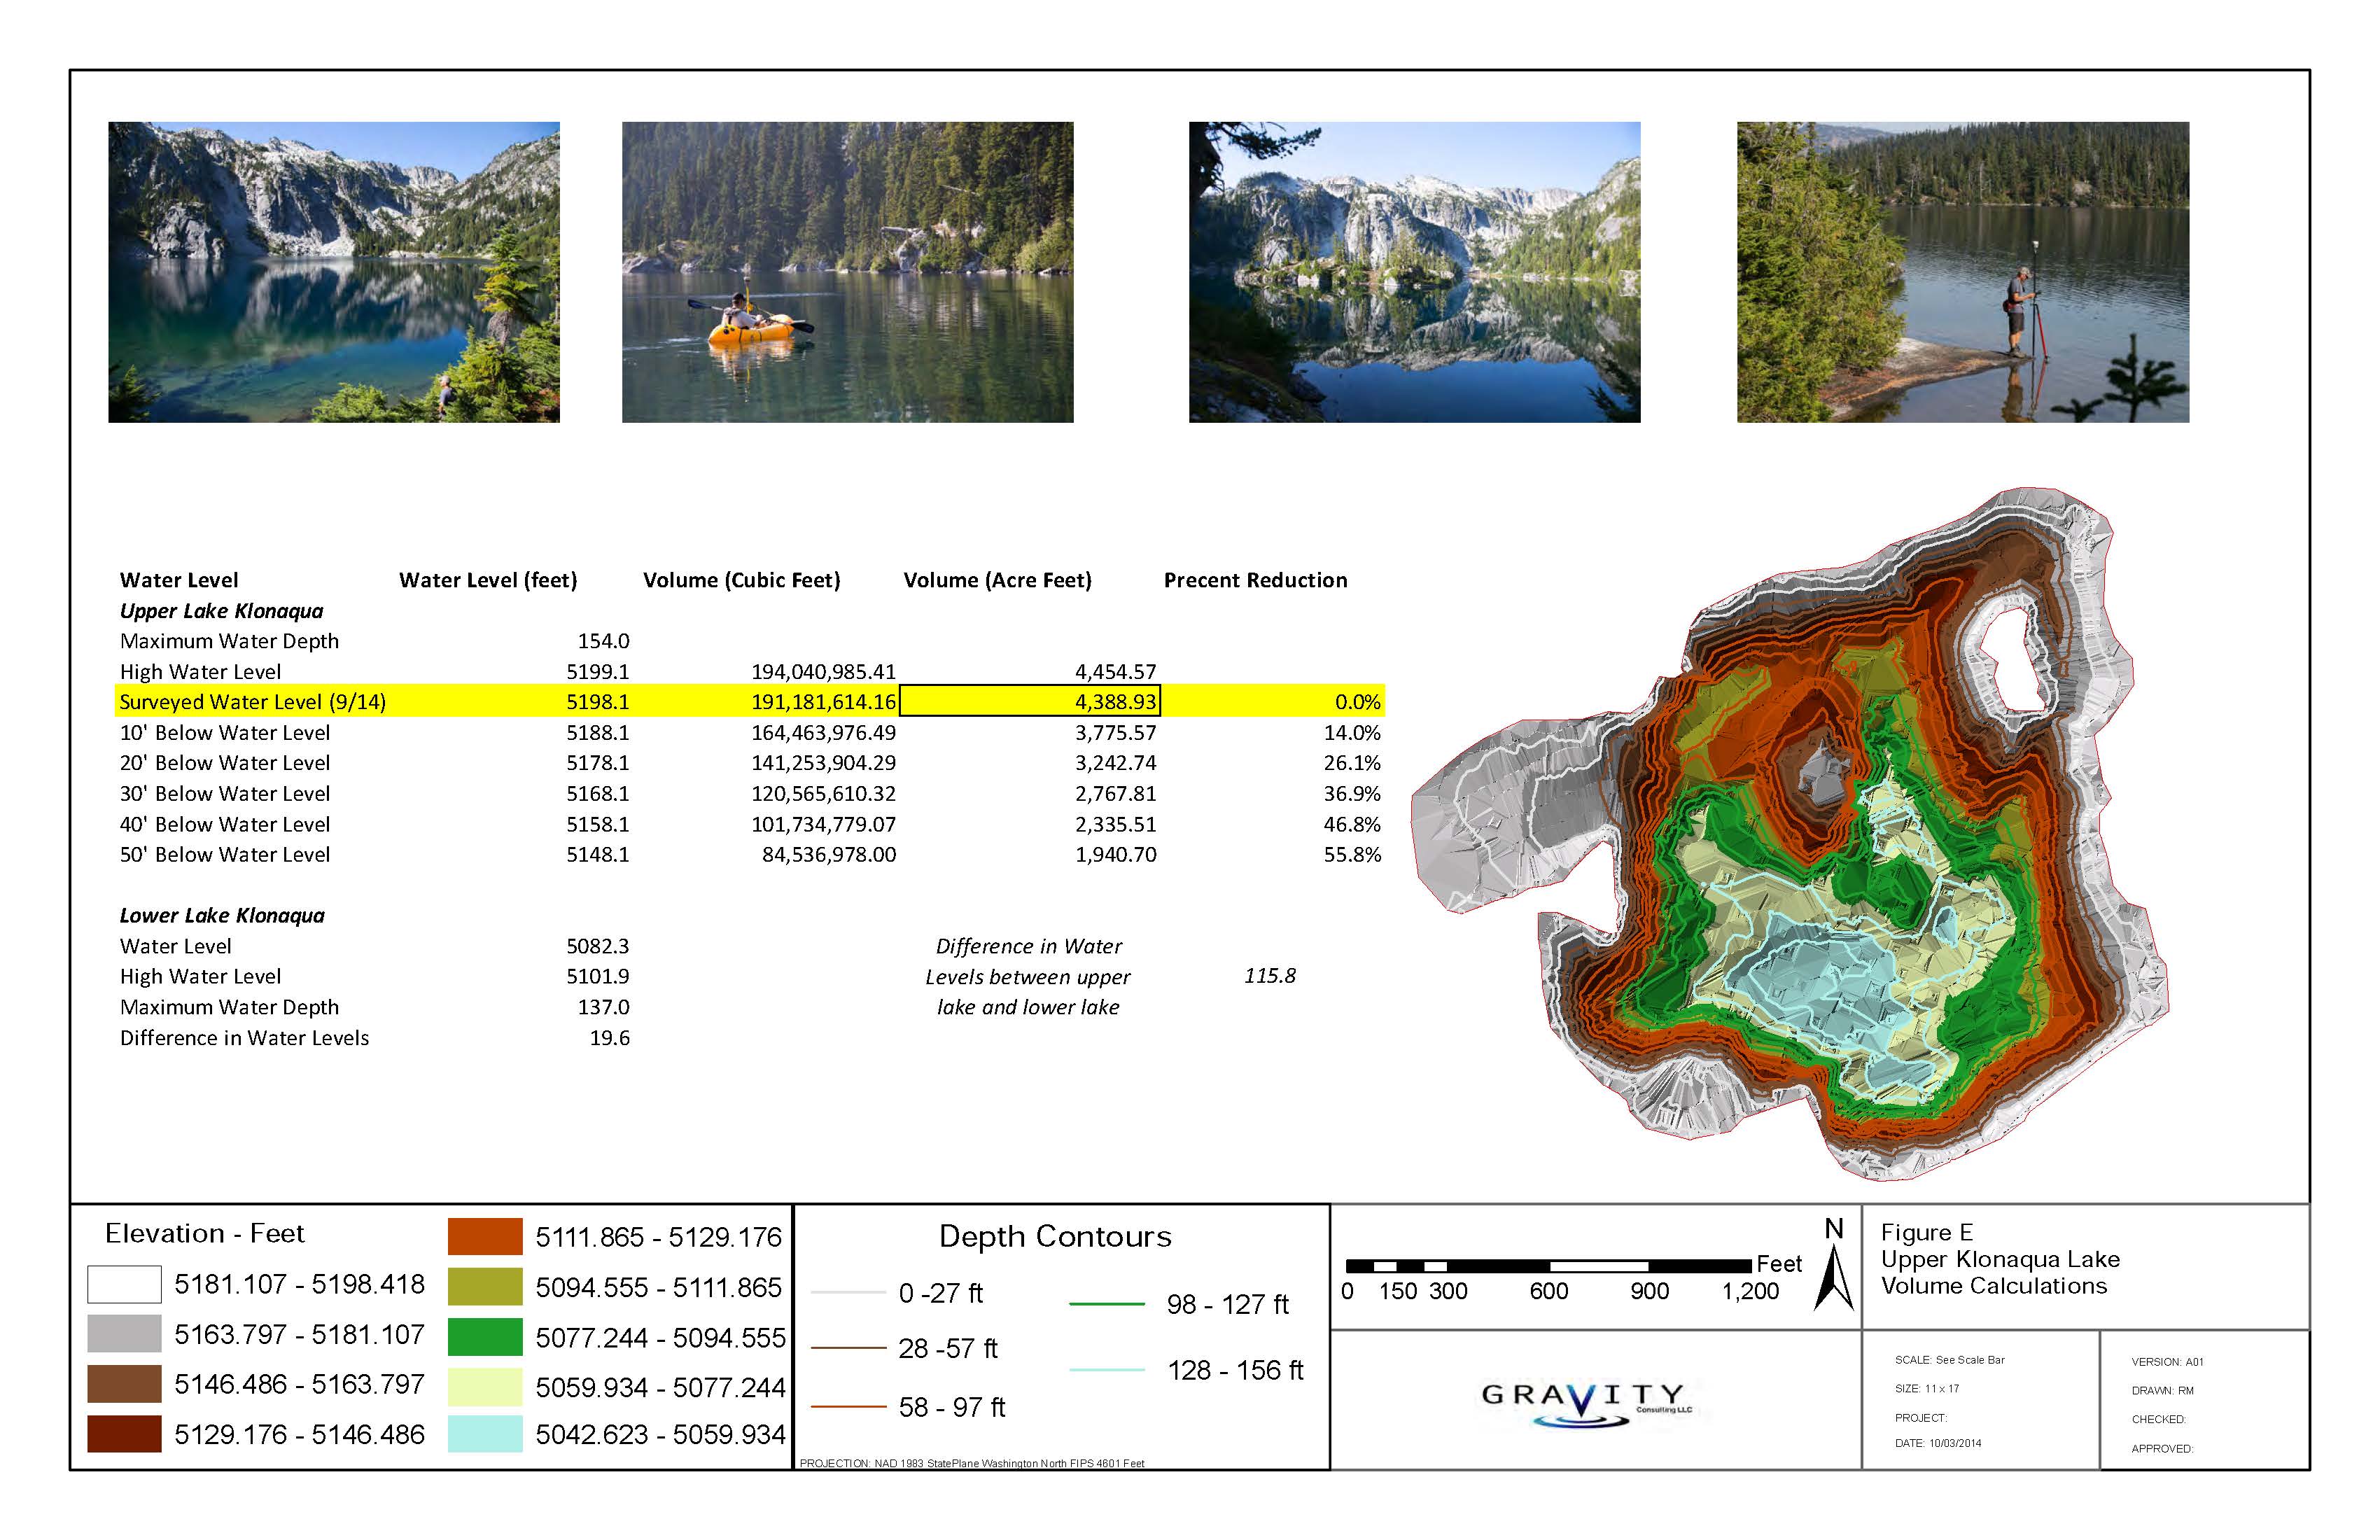Click the scale bar graphic

point(1548,1266)
